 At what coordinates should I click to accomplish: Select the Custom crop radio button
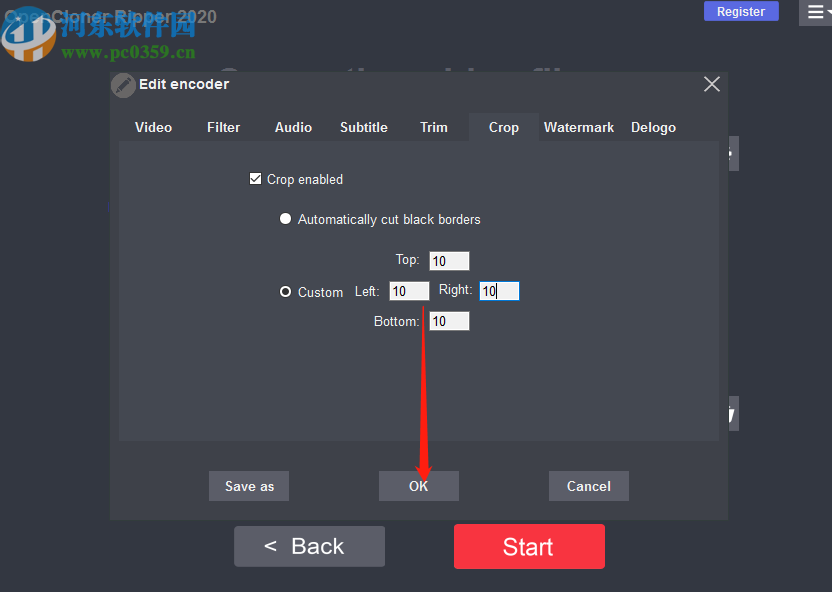coord(285,291)
